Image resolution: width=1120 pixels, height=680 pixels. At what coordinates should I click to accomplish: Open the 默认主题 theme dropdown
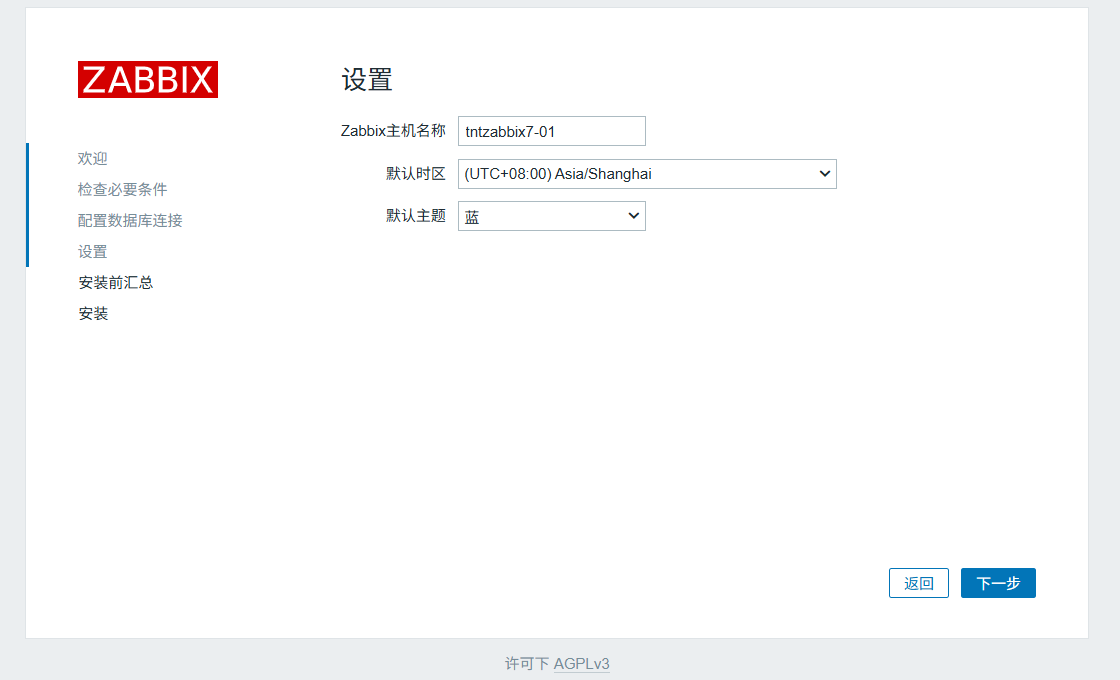551,215
